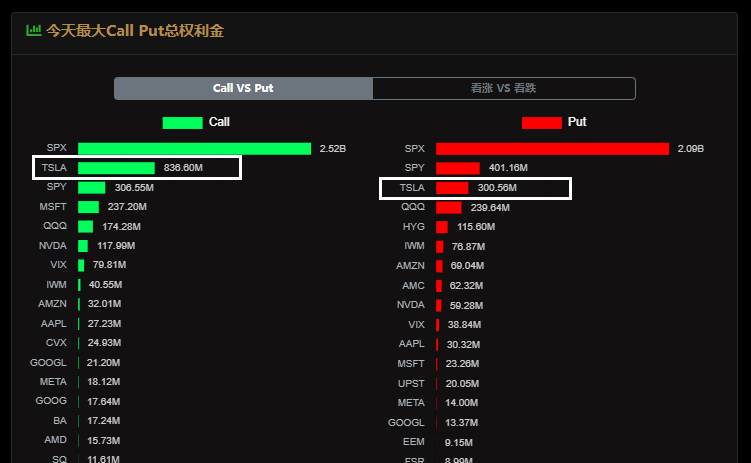The image size is (751, 463).
Task: Click the GOOGL call value 21.20M
Action: click(x=103, y=363)
